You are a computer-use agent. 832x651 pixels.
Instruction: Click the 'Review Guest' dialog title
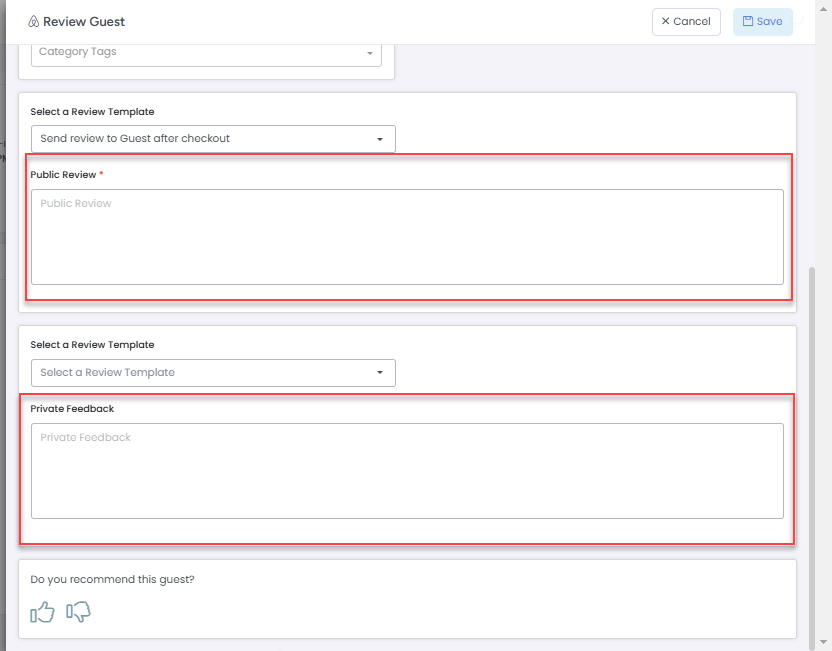(84, 22)
